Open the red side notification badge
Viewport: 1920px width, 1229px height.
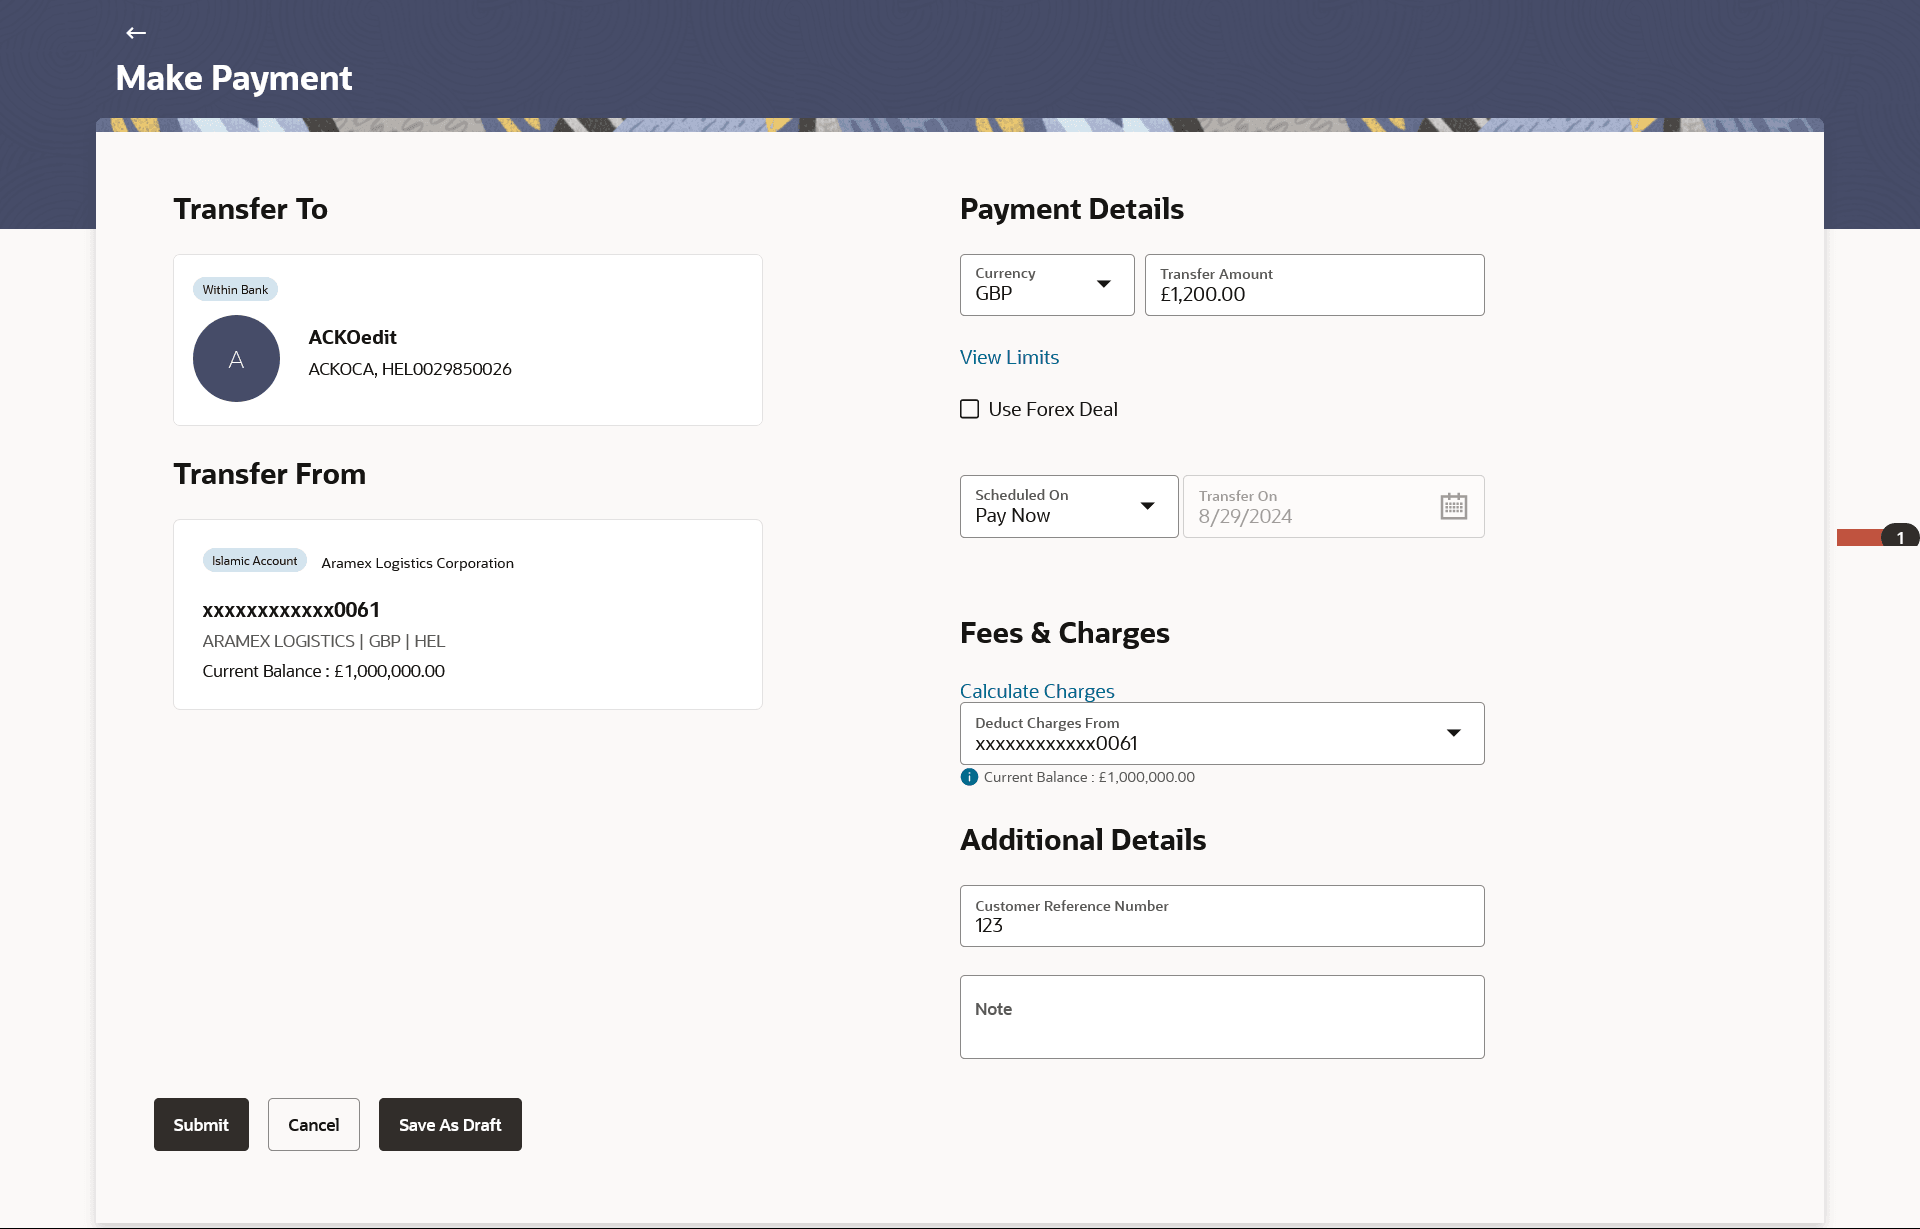(x=1877, y=537)
